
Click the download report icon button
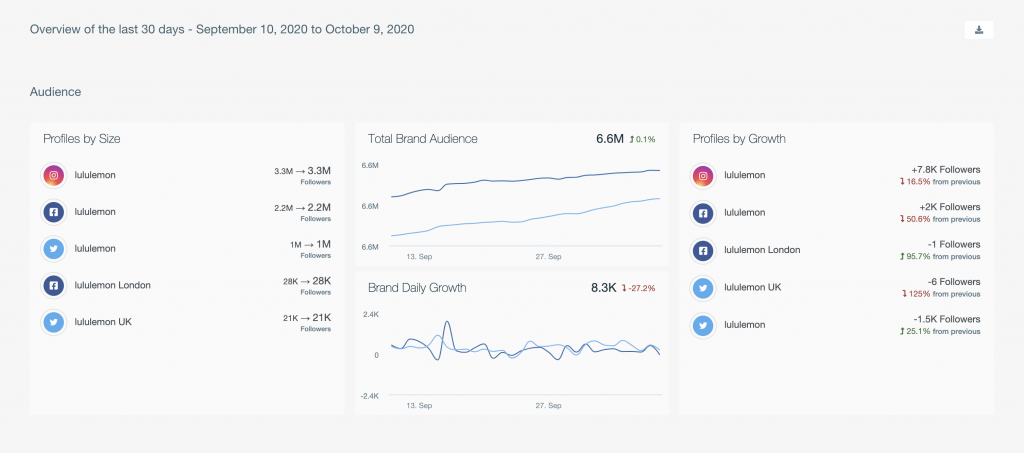point(978,30)
